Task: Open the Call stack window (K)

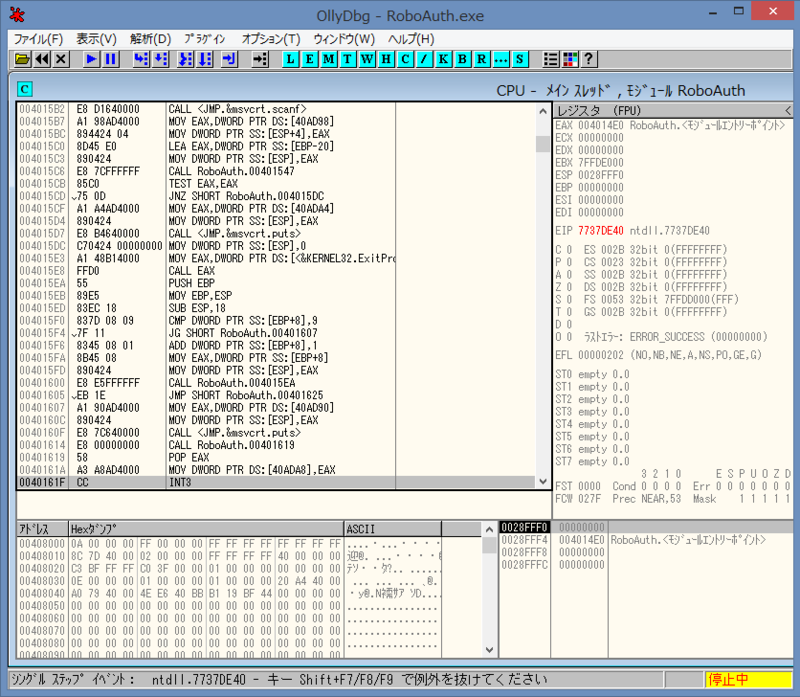Action: pos(443,59)
